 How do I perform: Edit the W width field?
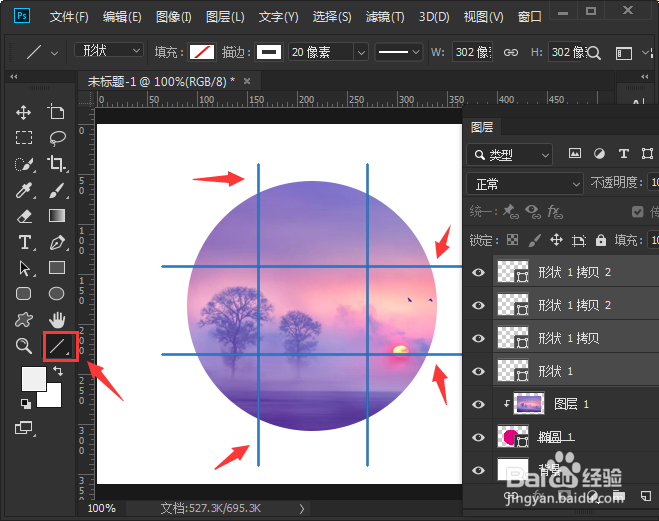(x=472, y=52)
